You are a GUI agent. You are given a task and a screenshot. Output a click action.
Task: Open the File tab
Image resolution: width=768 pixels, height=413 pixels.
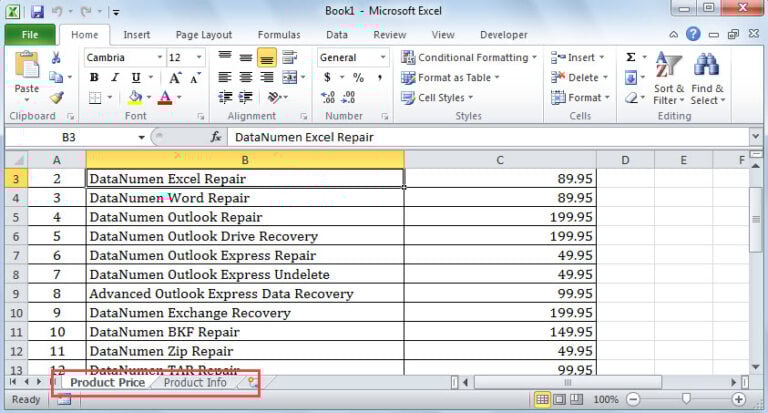(30, 35)
